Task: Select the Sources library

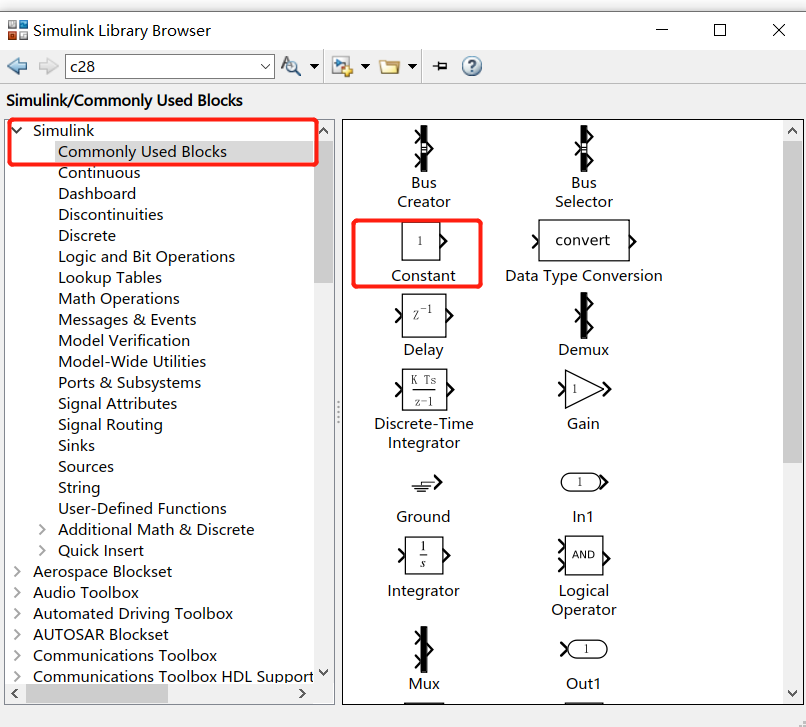Action: pos(86,467)
